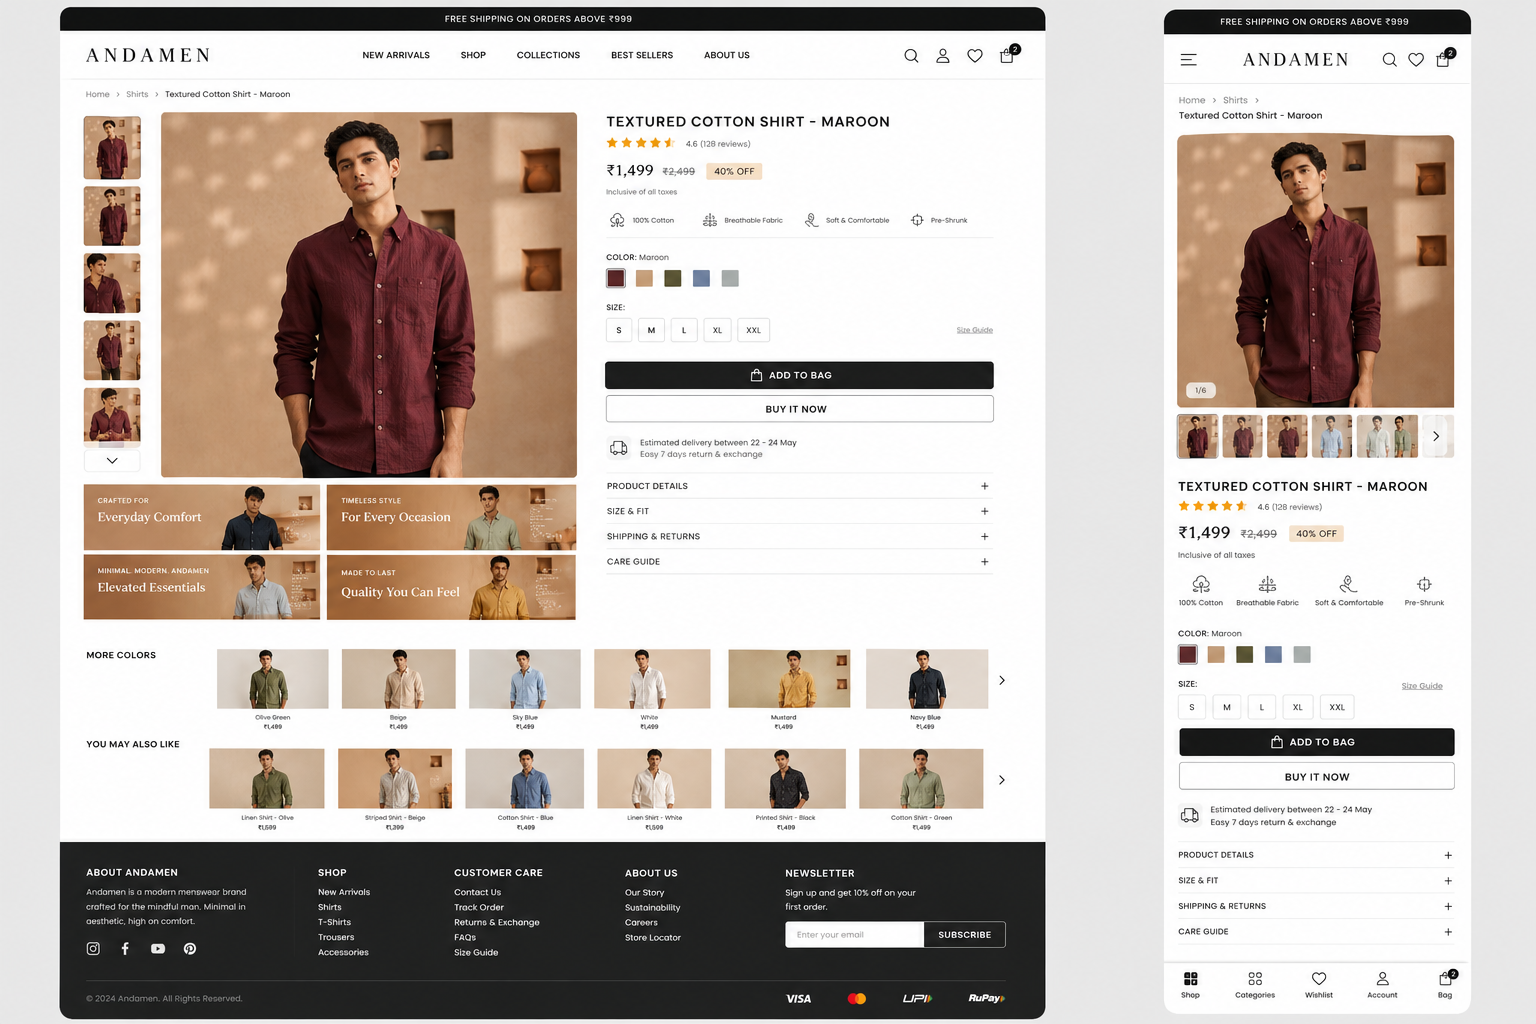Pick the olive green swatch in desktop view
Viewport: 1536px width, 1024px height.
point(673,278)
